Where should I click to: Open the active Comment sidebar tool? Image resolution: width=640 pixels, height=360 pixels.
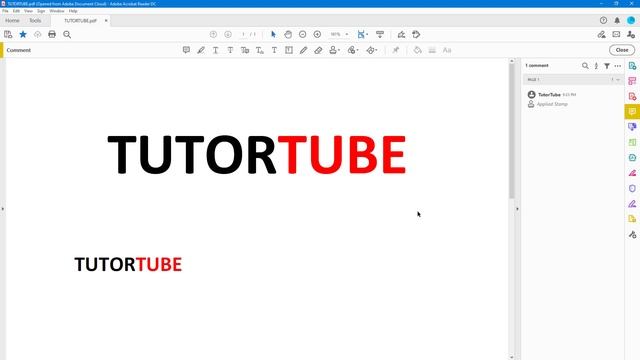(632, 112)
